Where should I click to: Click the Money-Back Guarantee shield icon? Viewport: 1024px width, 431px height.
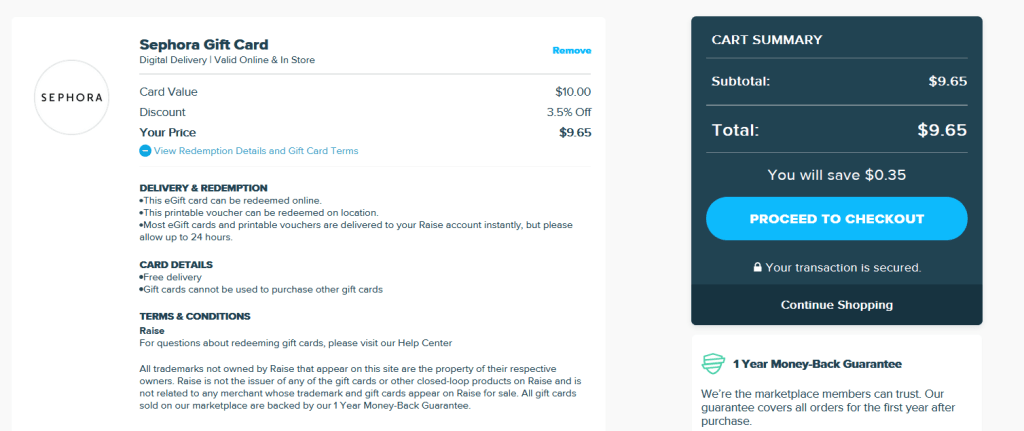712,364
